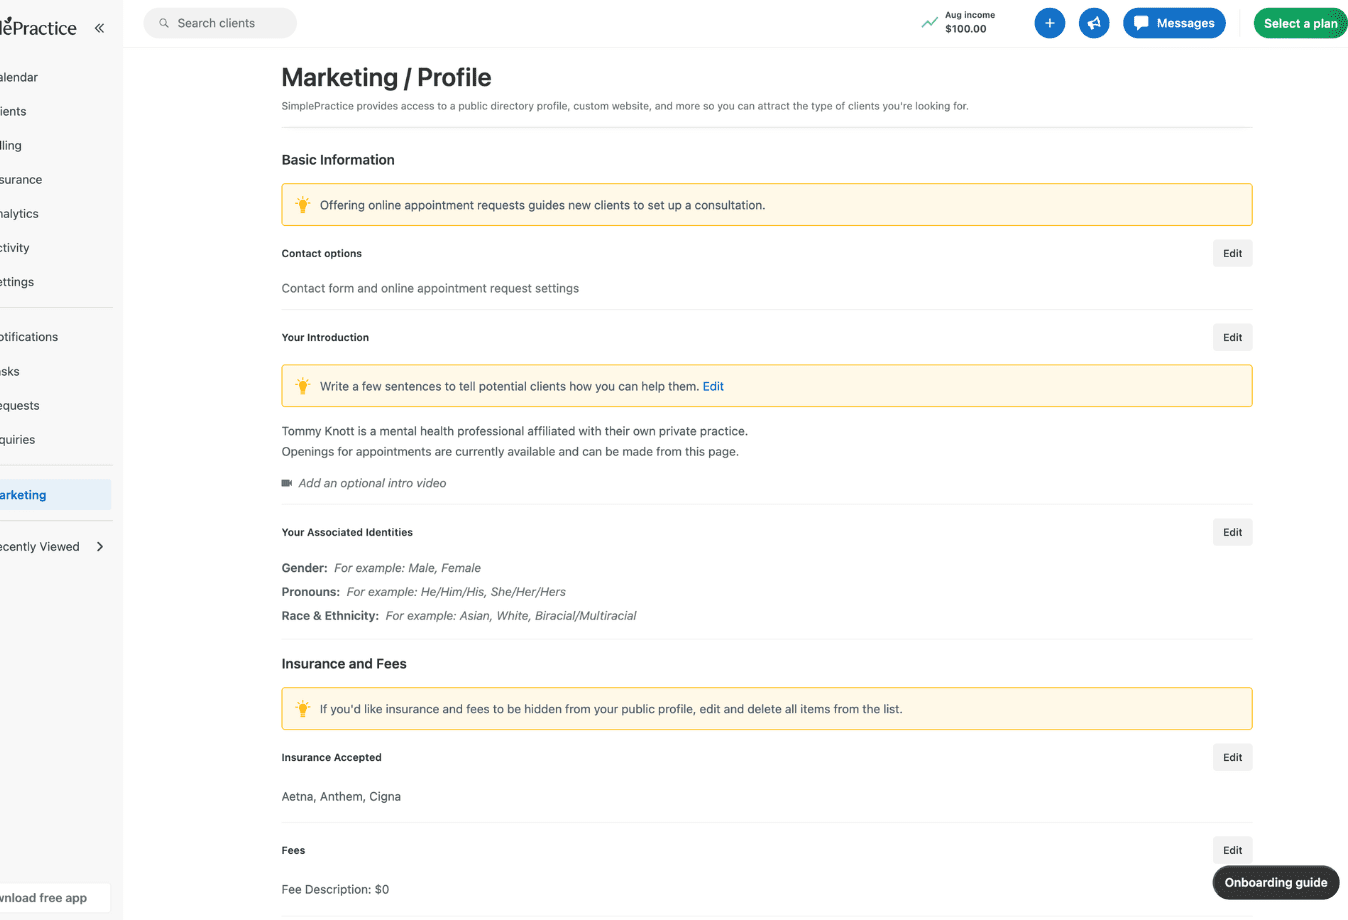Image resolution: width=1348 pixels, height=920 pixels.
Task: Open the Onboarding guide
Action: coord(1275,883)
